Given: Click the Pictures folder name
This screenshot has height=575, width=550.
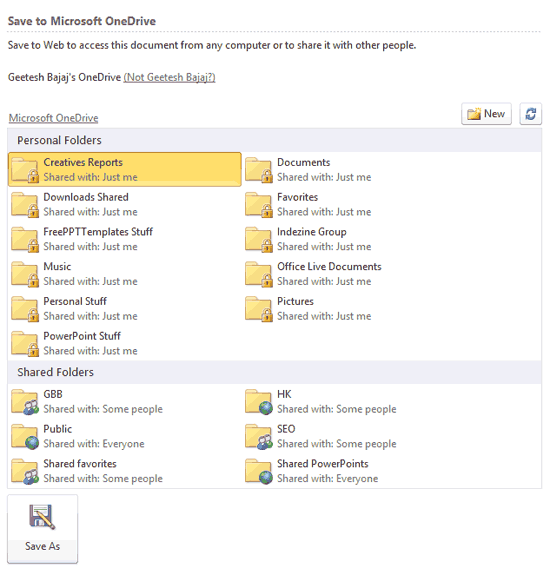Looking at the screenshot, I should (295, 301).
